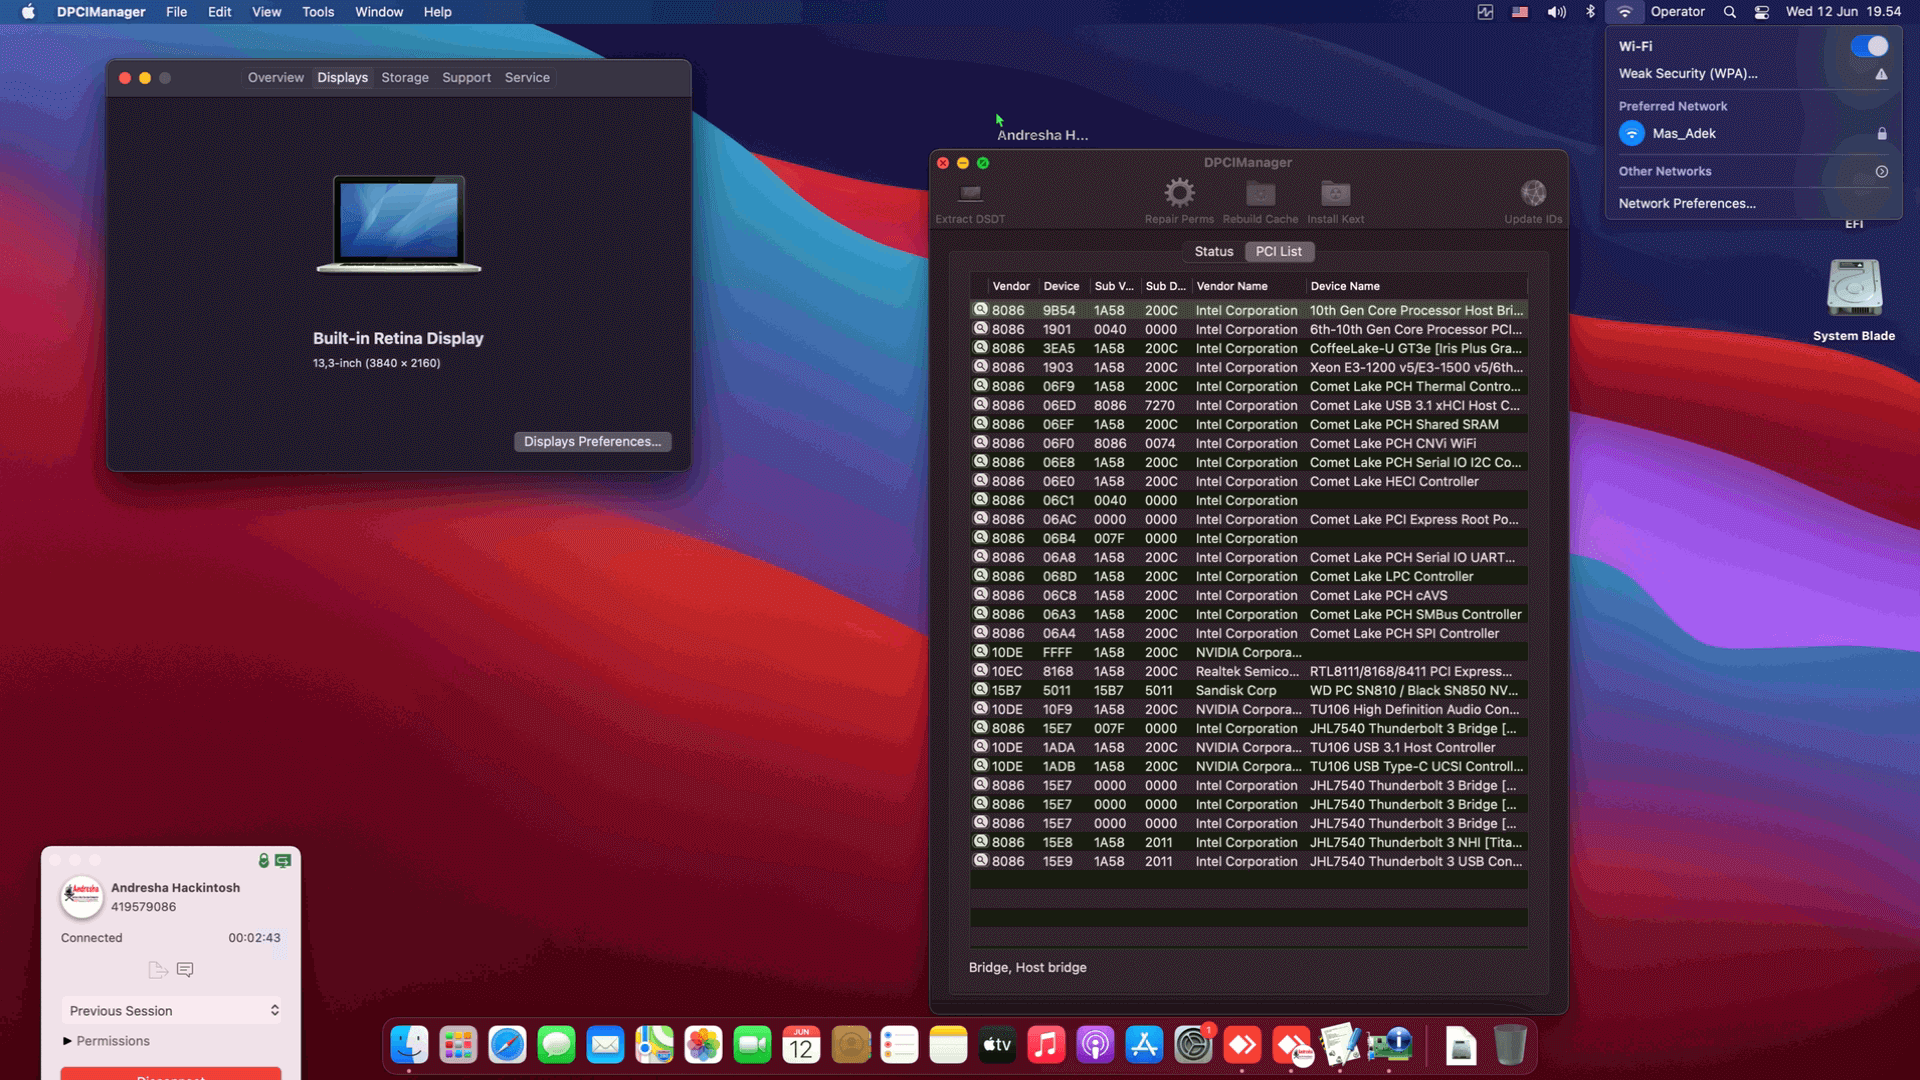Select the Comet Lake PCH CNVi WiFi row
The image size is (1920, 1080).
point(1248,444)
